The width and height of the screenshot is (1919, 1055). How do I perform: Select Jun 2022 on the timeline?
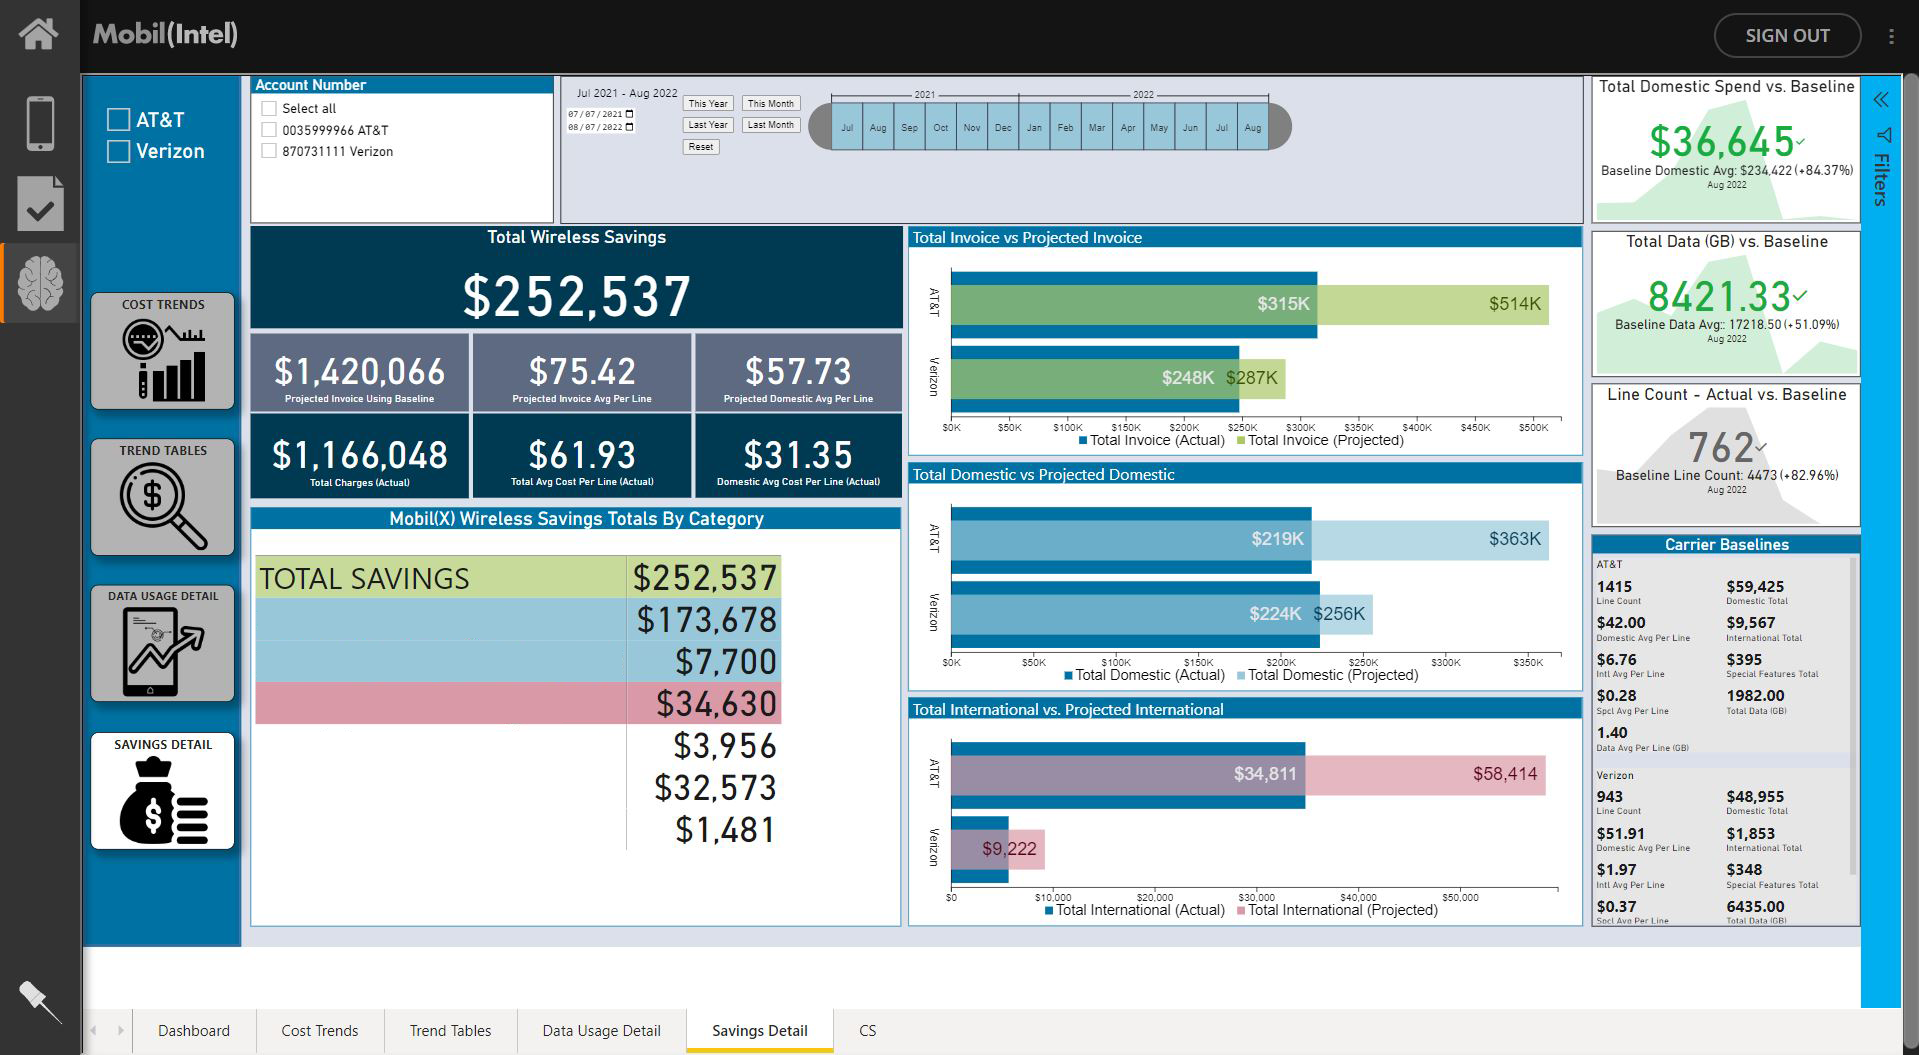click(1190, 127)
